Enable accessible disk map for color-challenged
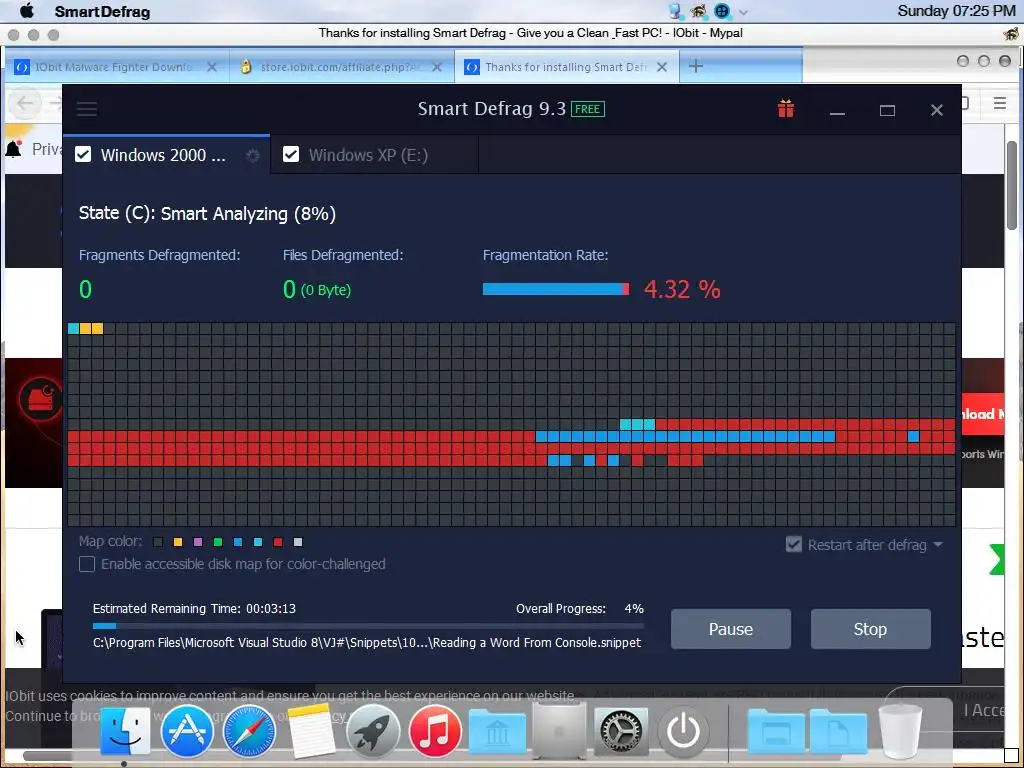The height and width of the screenshot is (768, 1024). click(x=87, y=564)
